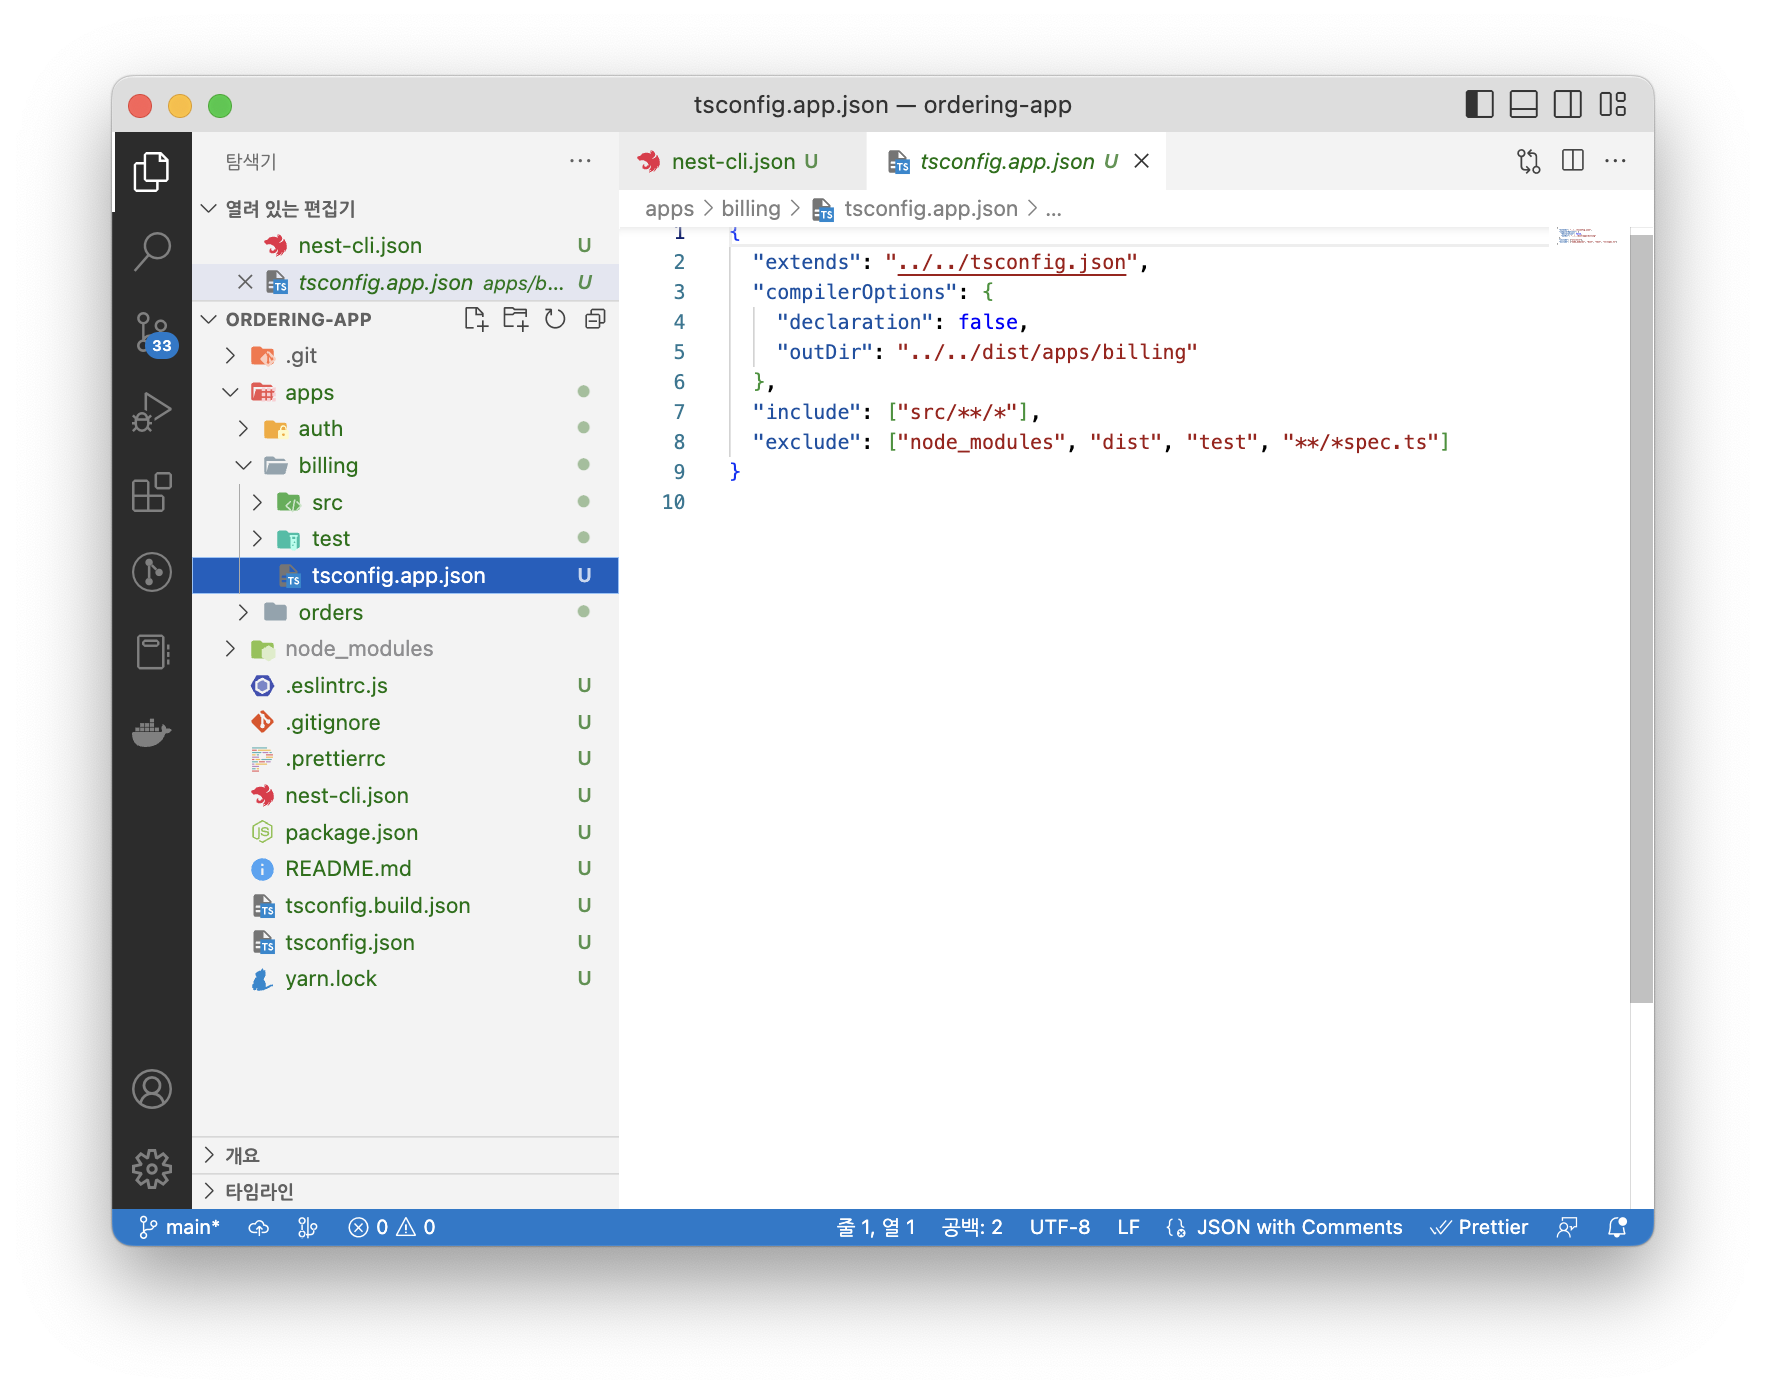Collapse the ORDERING-APP root folder

tap(209, 319)
